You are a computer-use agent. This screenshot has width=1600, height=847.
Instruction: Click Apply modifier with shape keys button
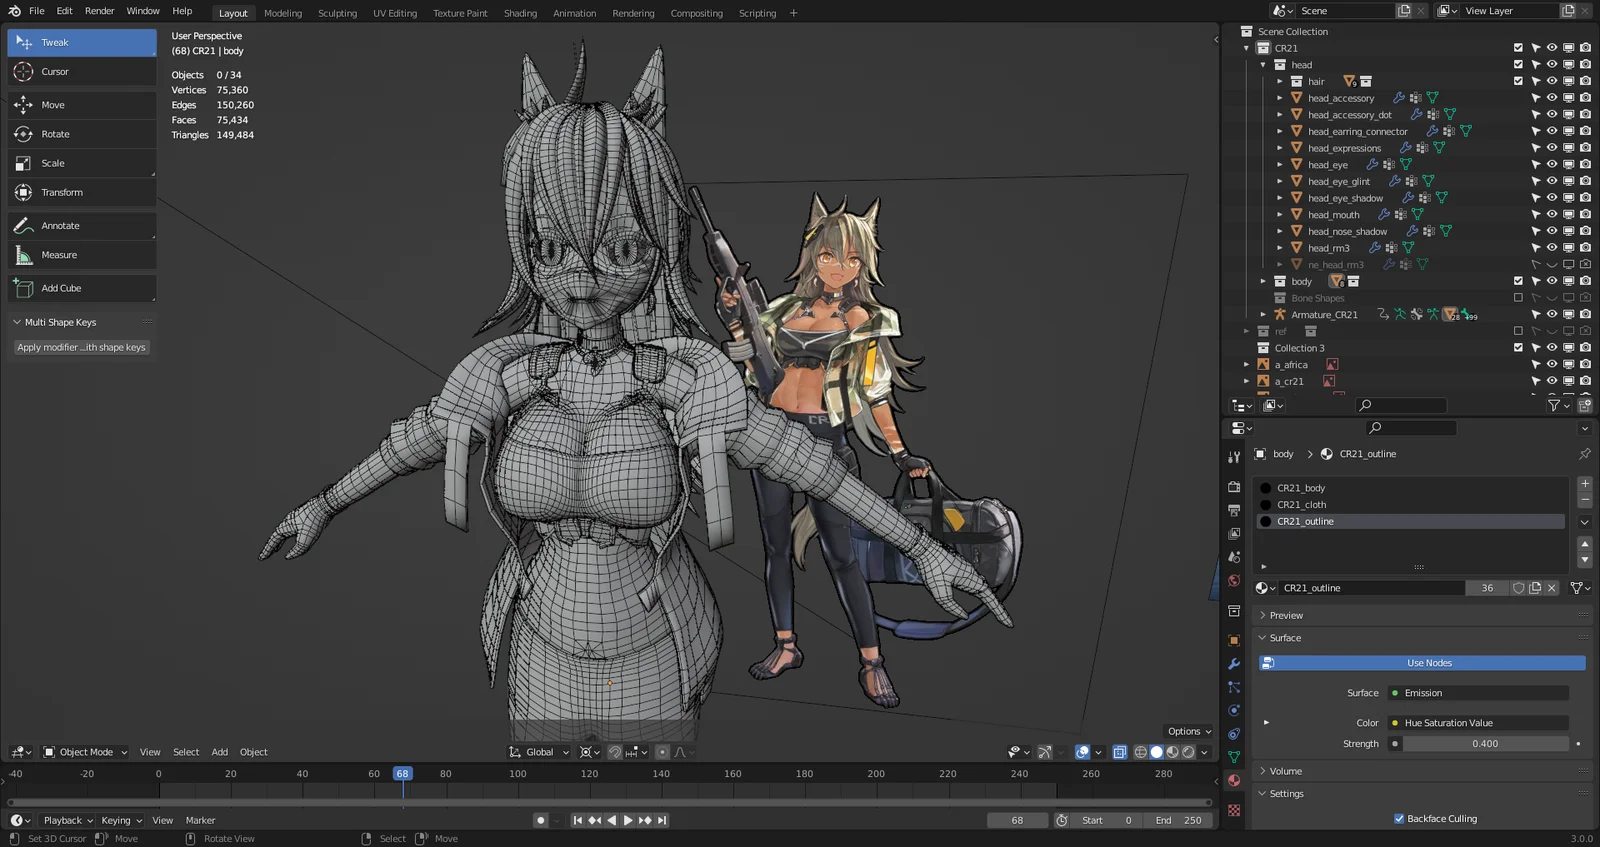pos(82,348)
